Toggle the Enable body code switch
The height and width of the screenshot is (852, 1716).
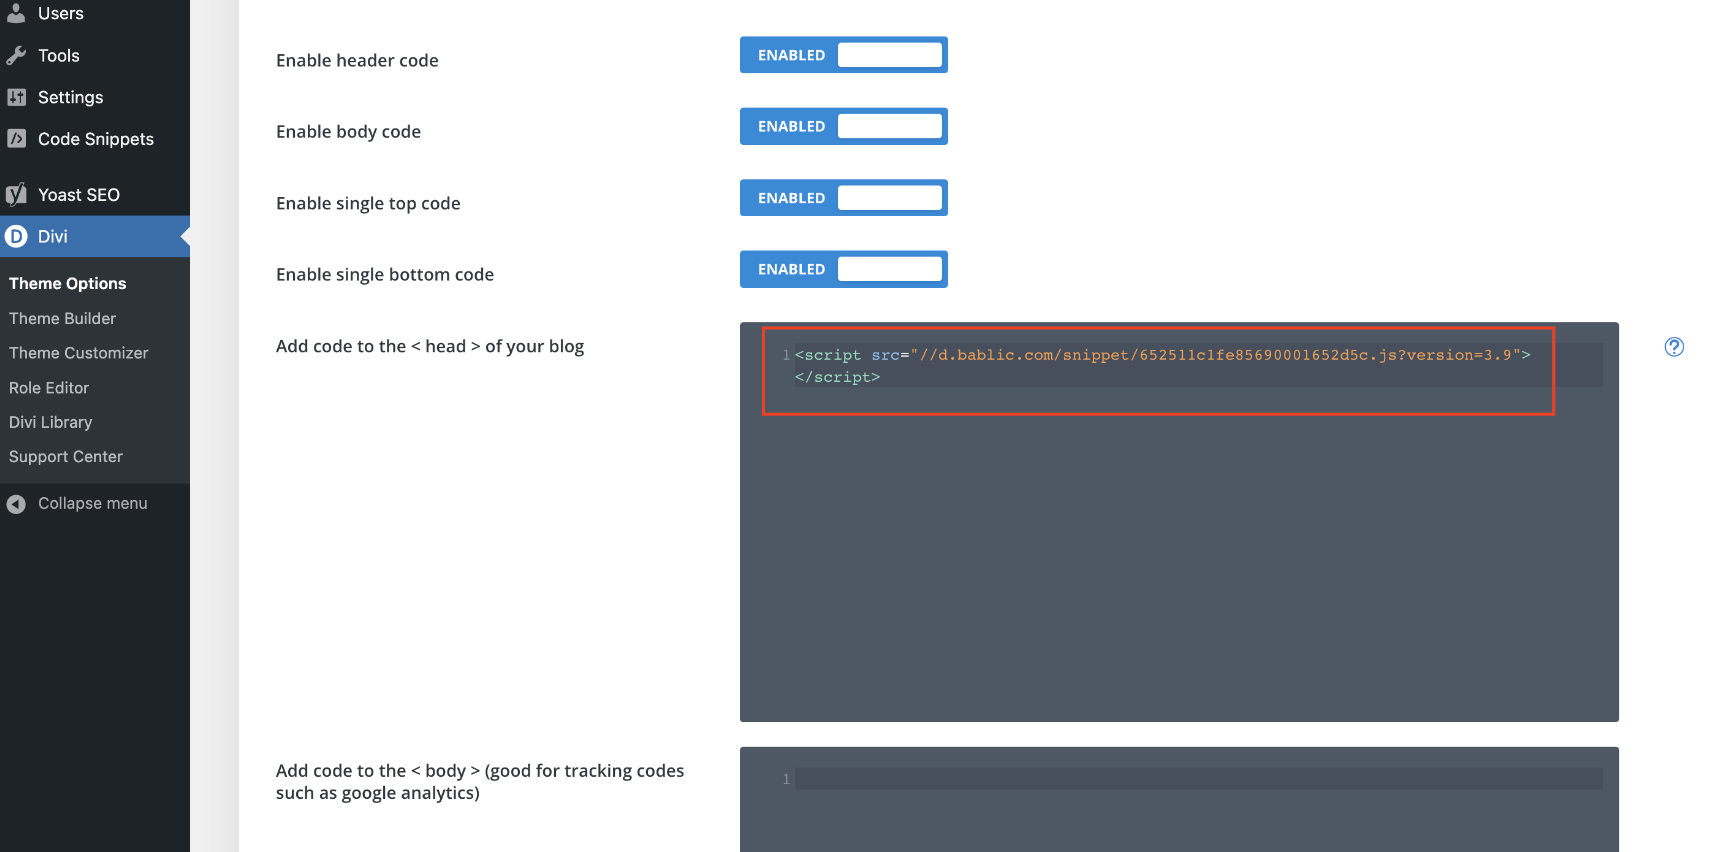[x=844, y=126]
